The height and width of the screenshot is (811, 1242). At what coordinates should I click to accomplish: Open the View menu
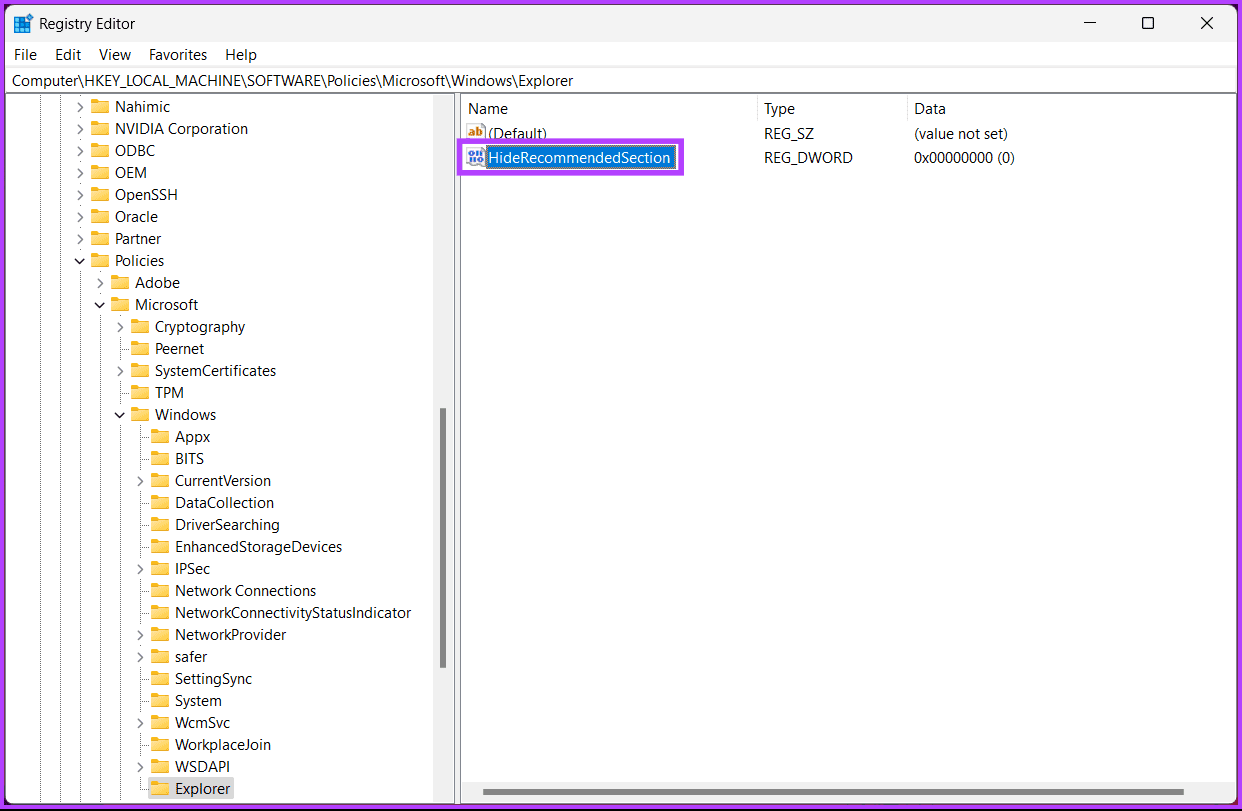[x=115, y=55]
